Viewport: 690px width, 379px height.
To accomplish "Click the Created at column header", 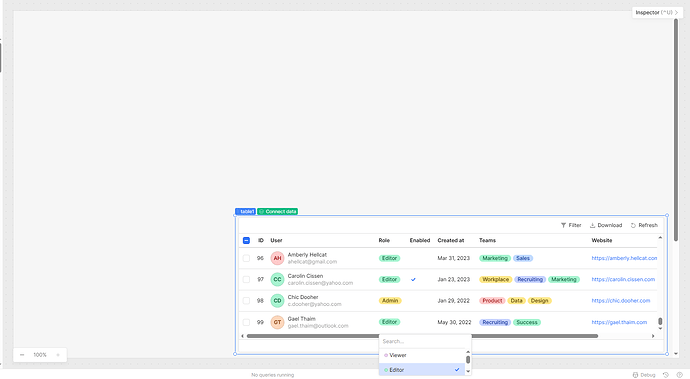I will pyautogui.click(x=451, y=240).
